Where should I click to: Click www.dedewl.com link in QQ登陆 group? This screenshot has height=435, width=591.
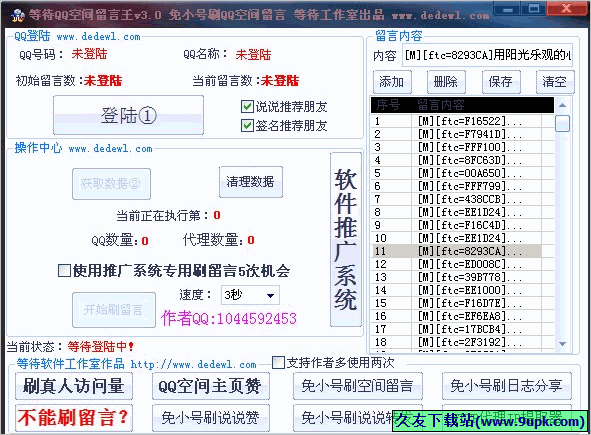coord(98,37)
